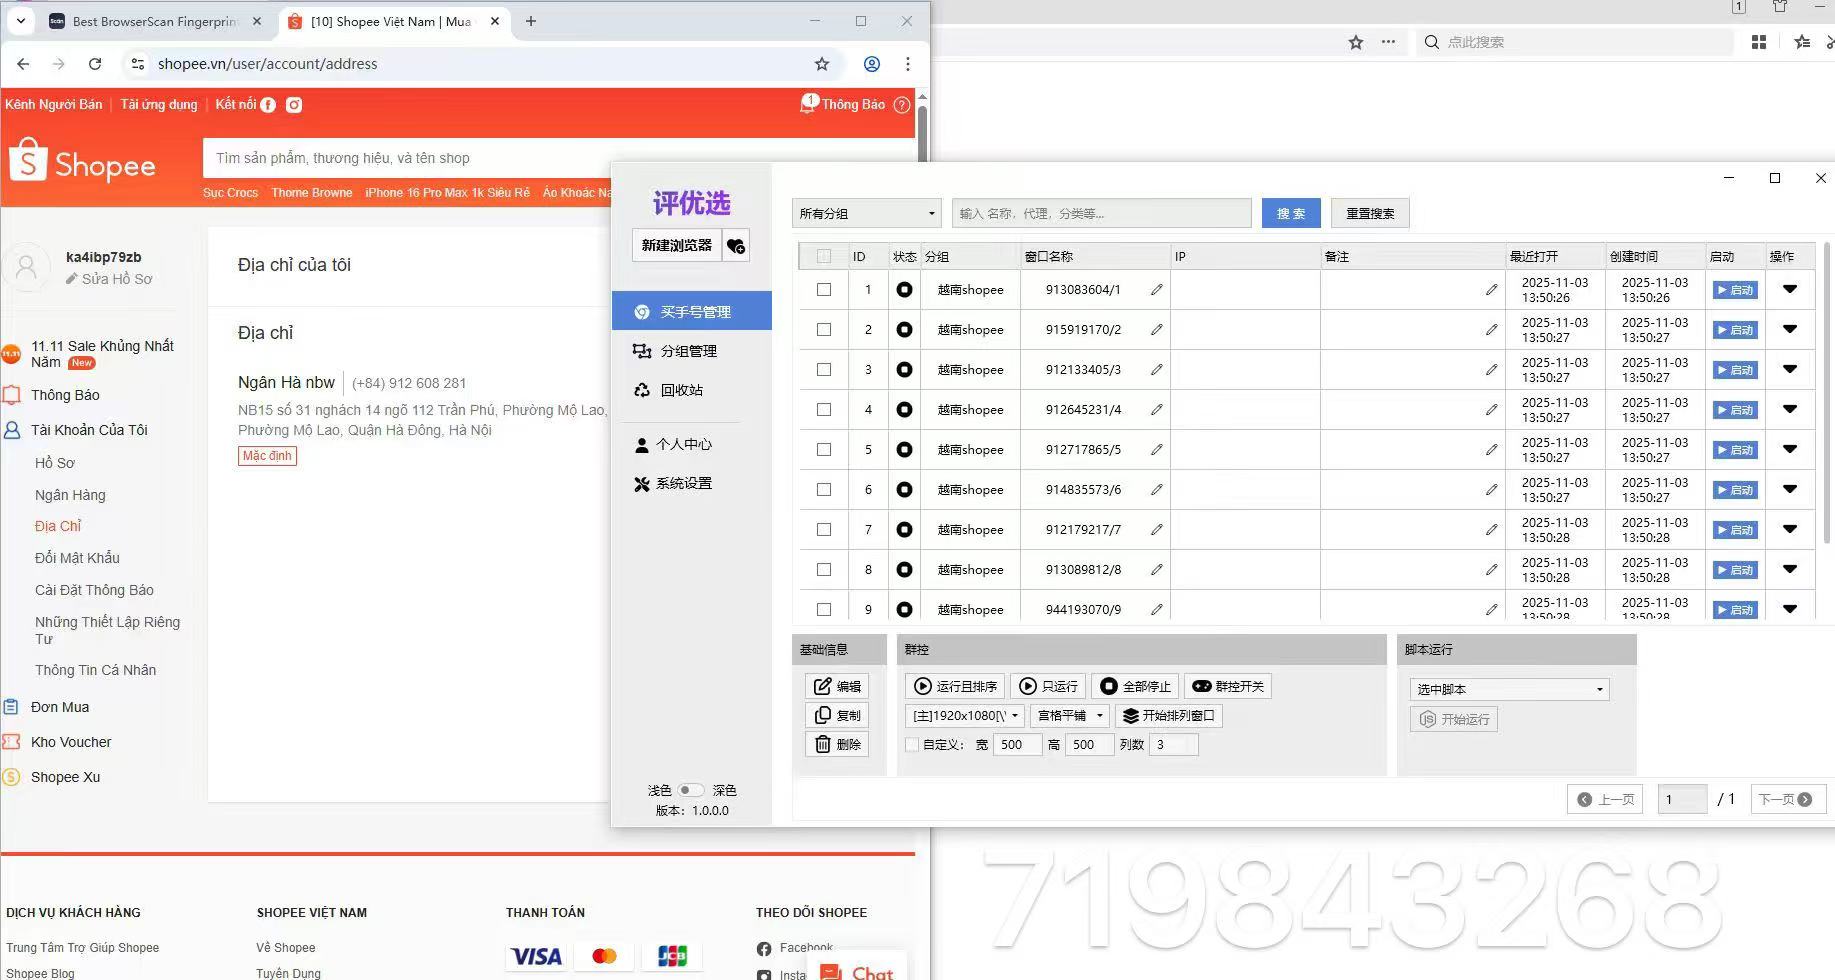Enable the 自定义 custom size checkbox
1835x980 pixels.
pyautogui.click(x=912, y=745)
